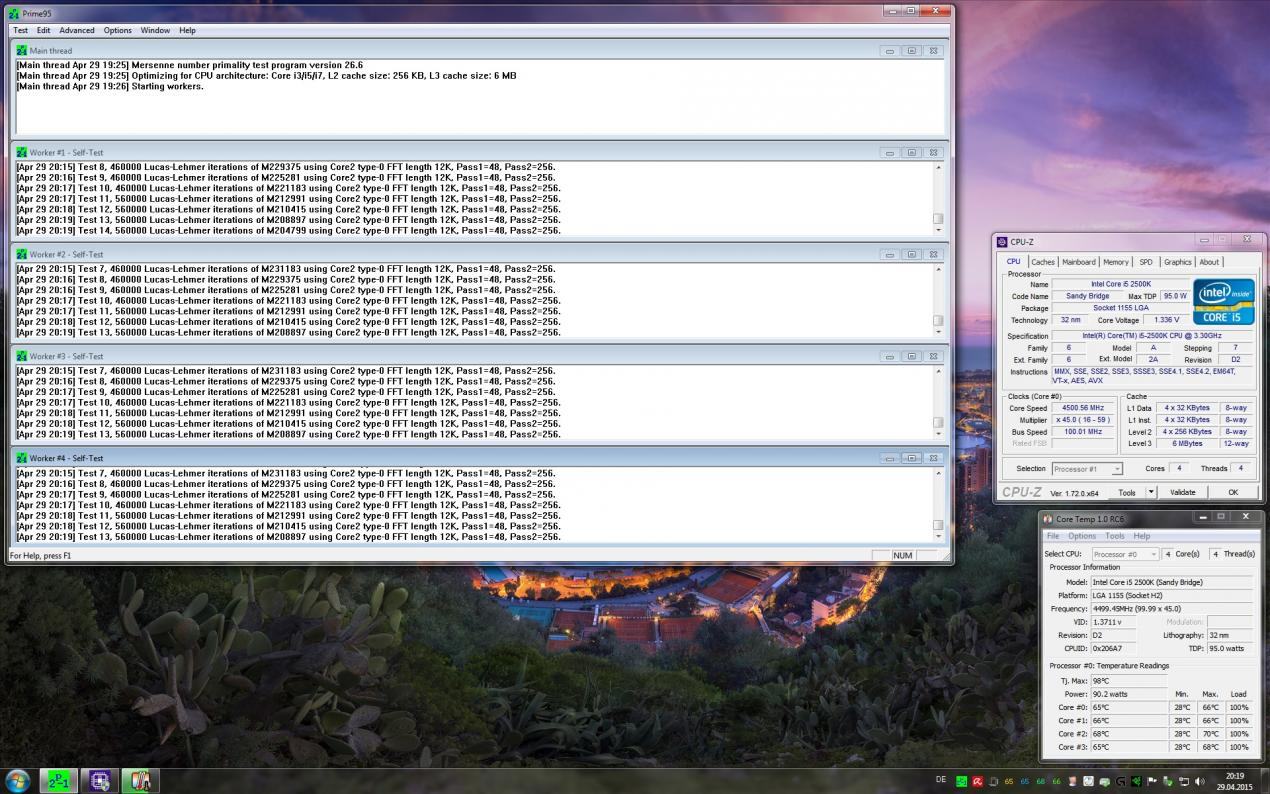
Task: Click the CPU-Z title bar icon
Action: (1002, 241)
